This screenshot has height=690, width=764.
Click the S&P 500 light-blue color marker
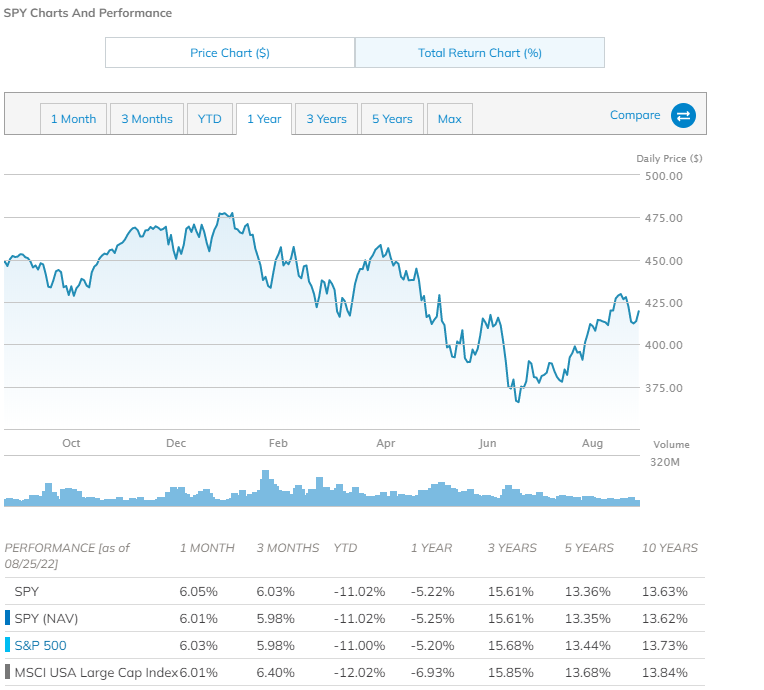[7, 646]
